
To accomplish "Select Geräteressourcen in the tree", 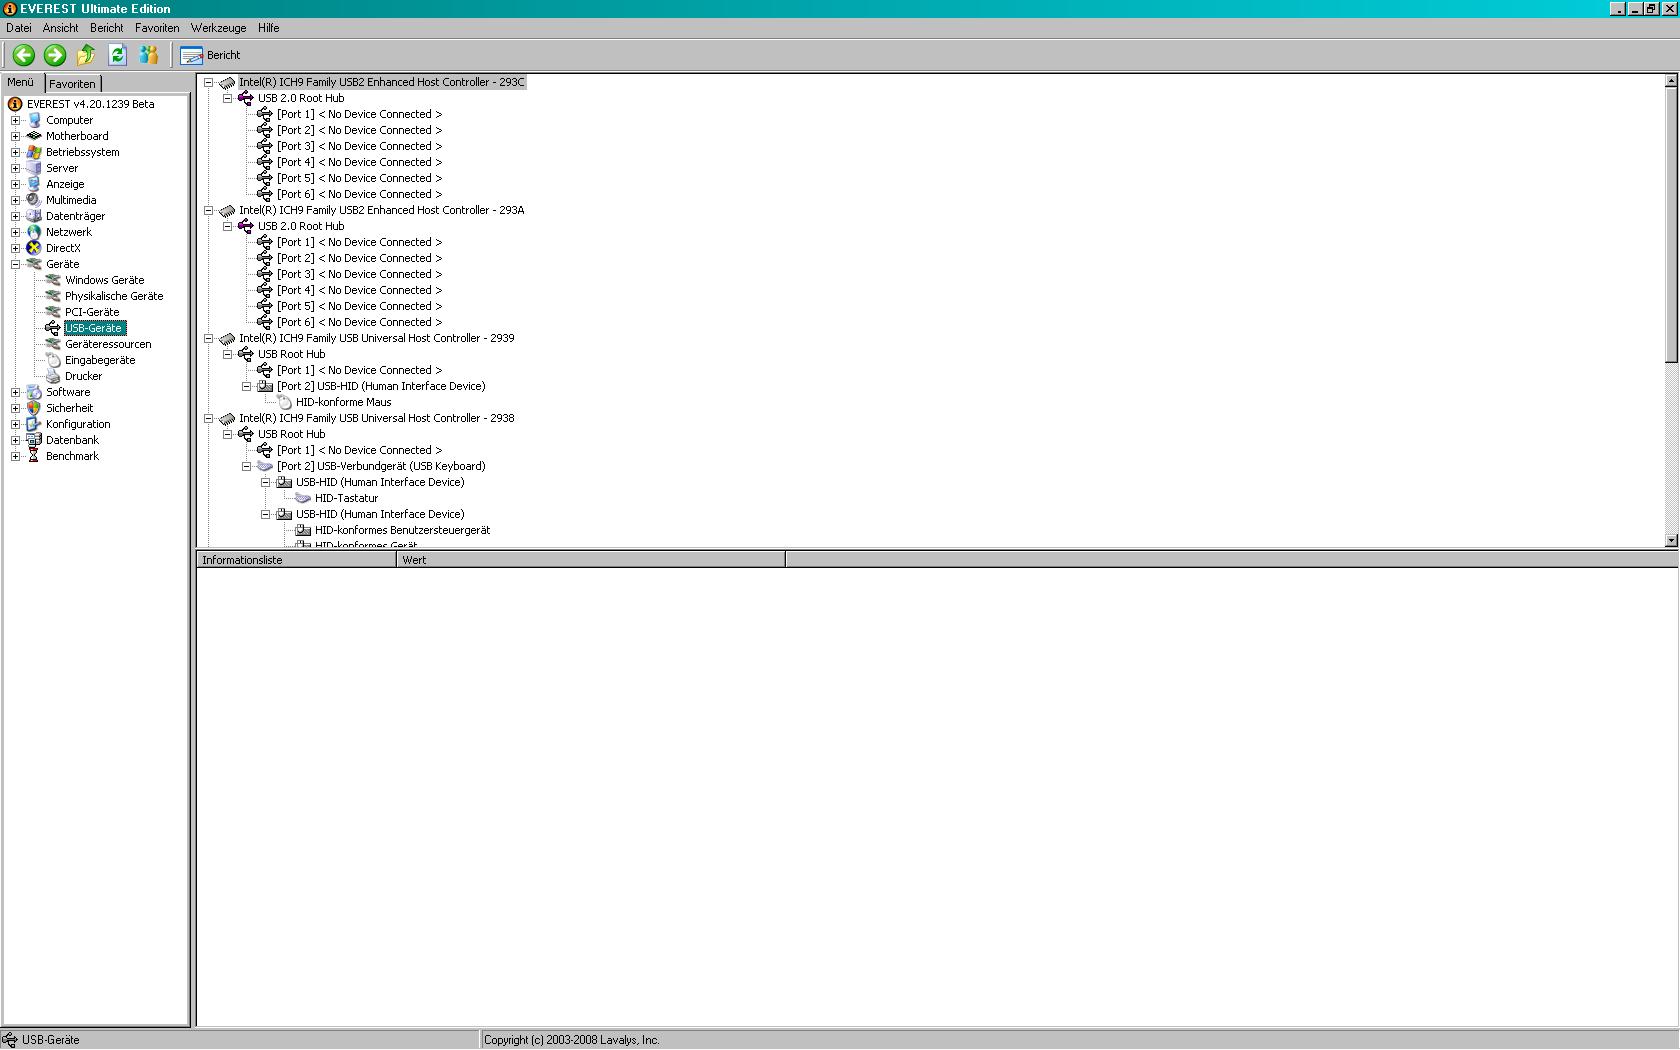I will tap(108, 344).
